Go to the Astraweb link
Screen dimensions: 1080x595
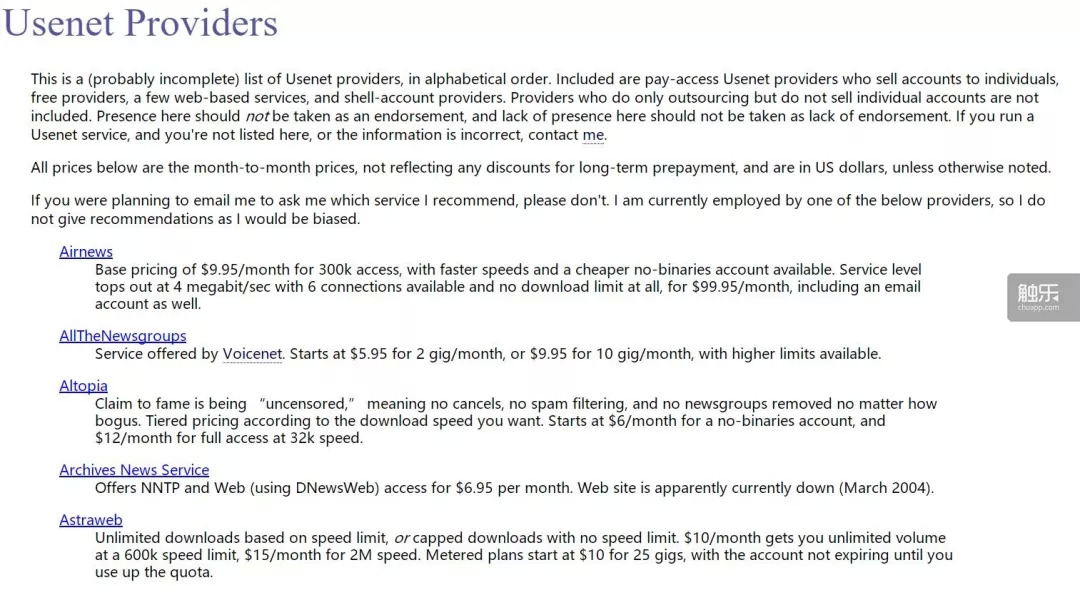(x=91, y=520)
